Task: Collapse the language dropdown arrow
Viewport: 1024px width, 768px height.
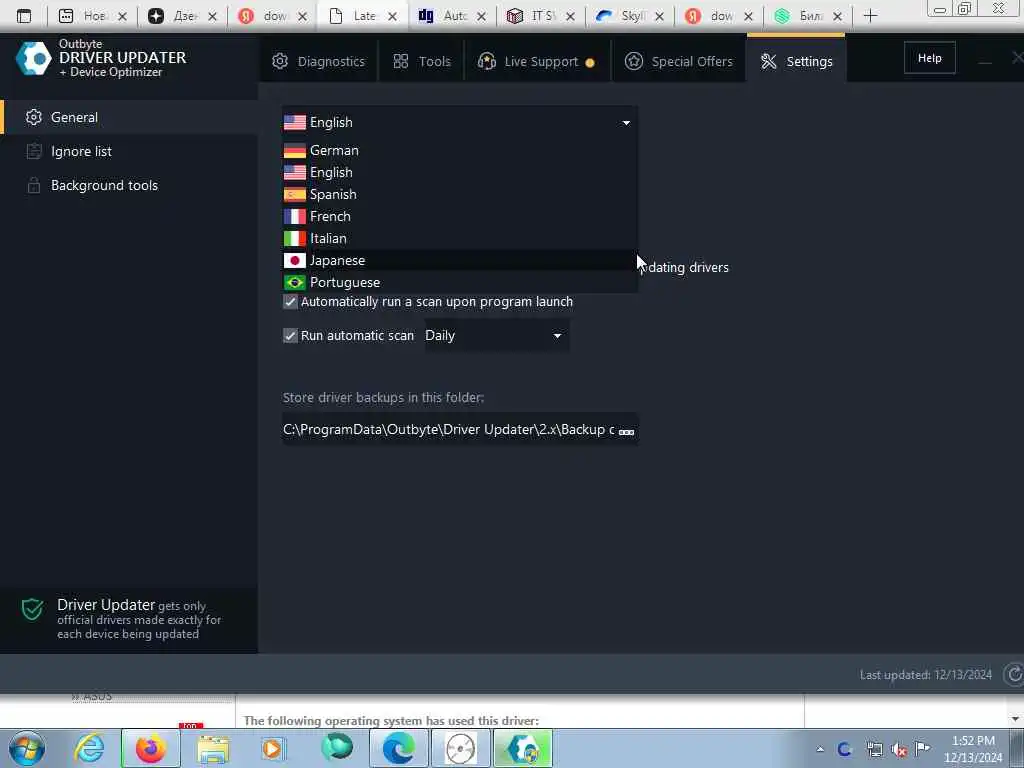Action: click(626, 123)
